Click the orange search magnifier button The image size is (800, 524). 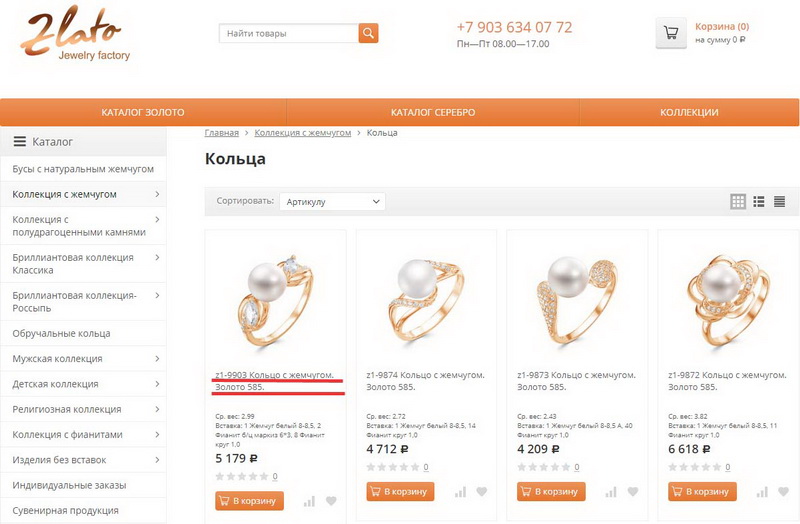[x=368, y=33]
